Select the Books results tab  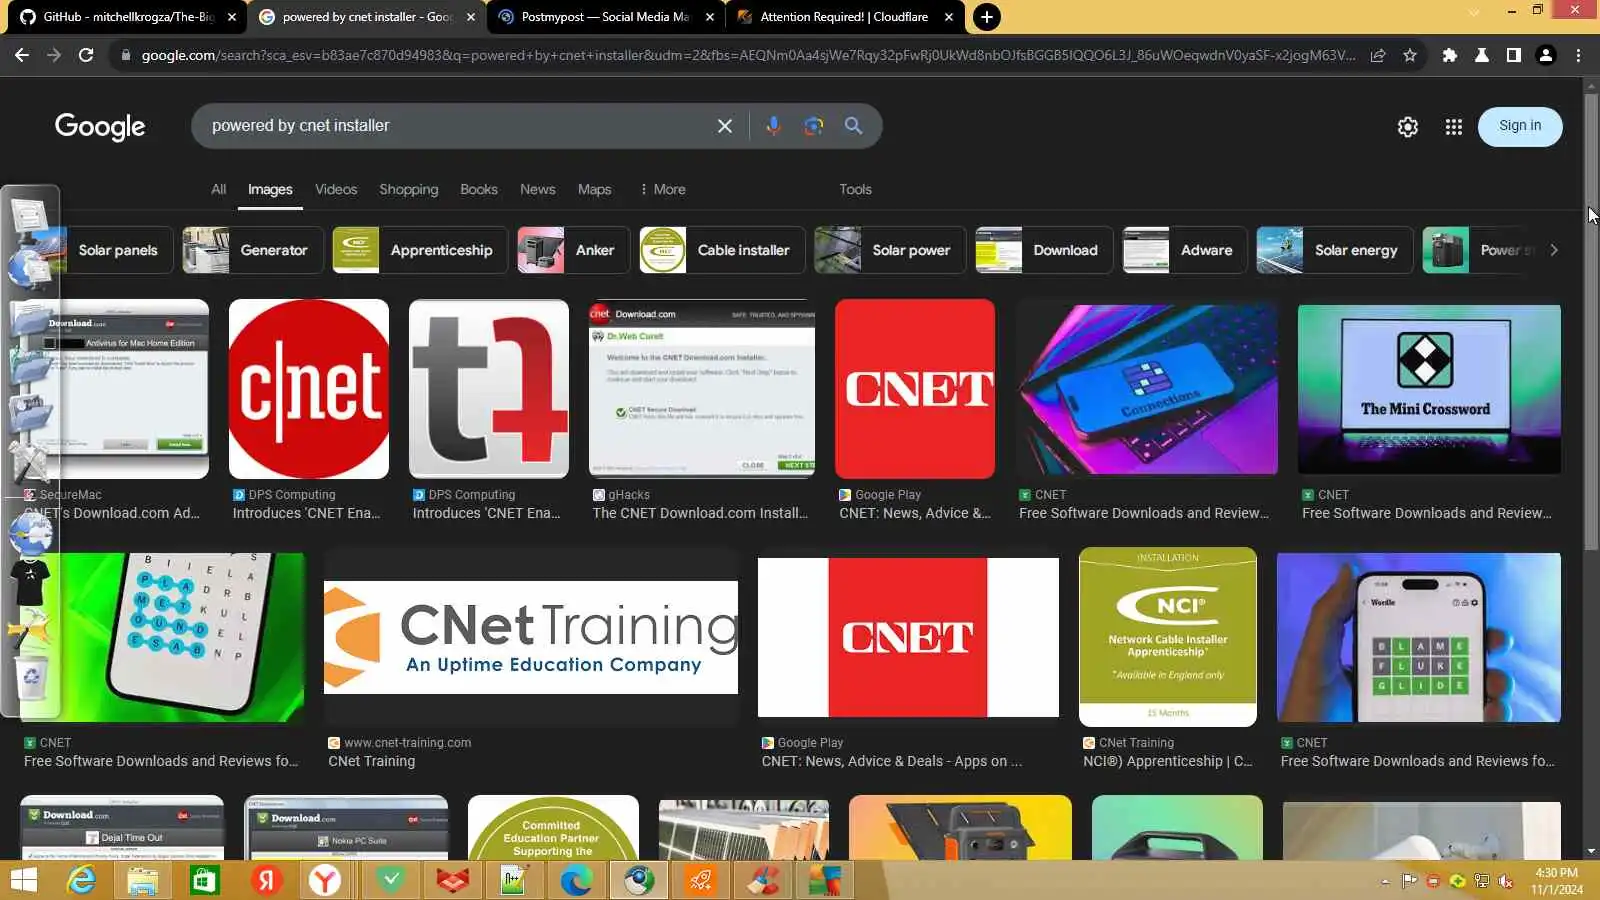(x=479, y=189)
